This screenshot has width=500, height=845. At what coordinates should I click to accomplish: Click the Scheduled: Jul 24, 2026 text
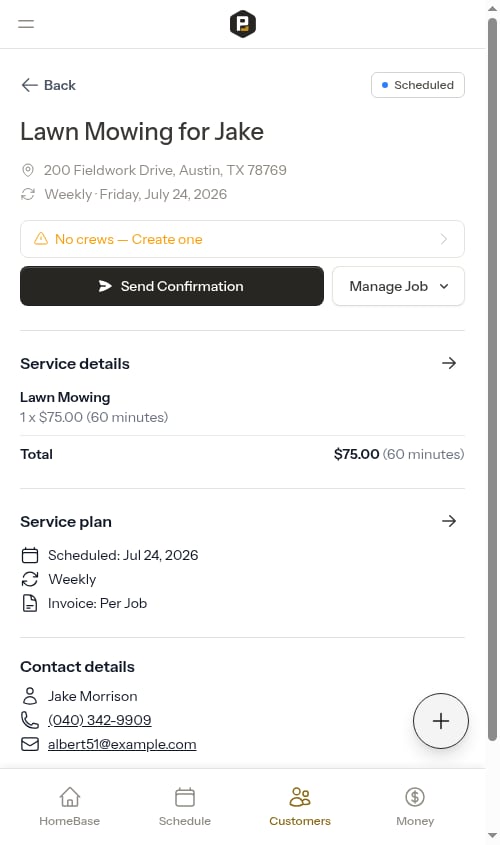point(123,555)
